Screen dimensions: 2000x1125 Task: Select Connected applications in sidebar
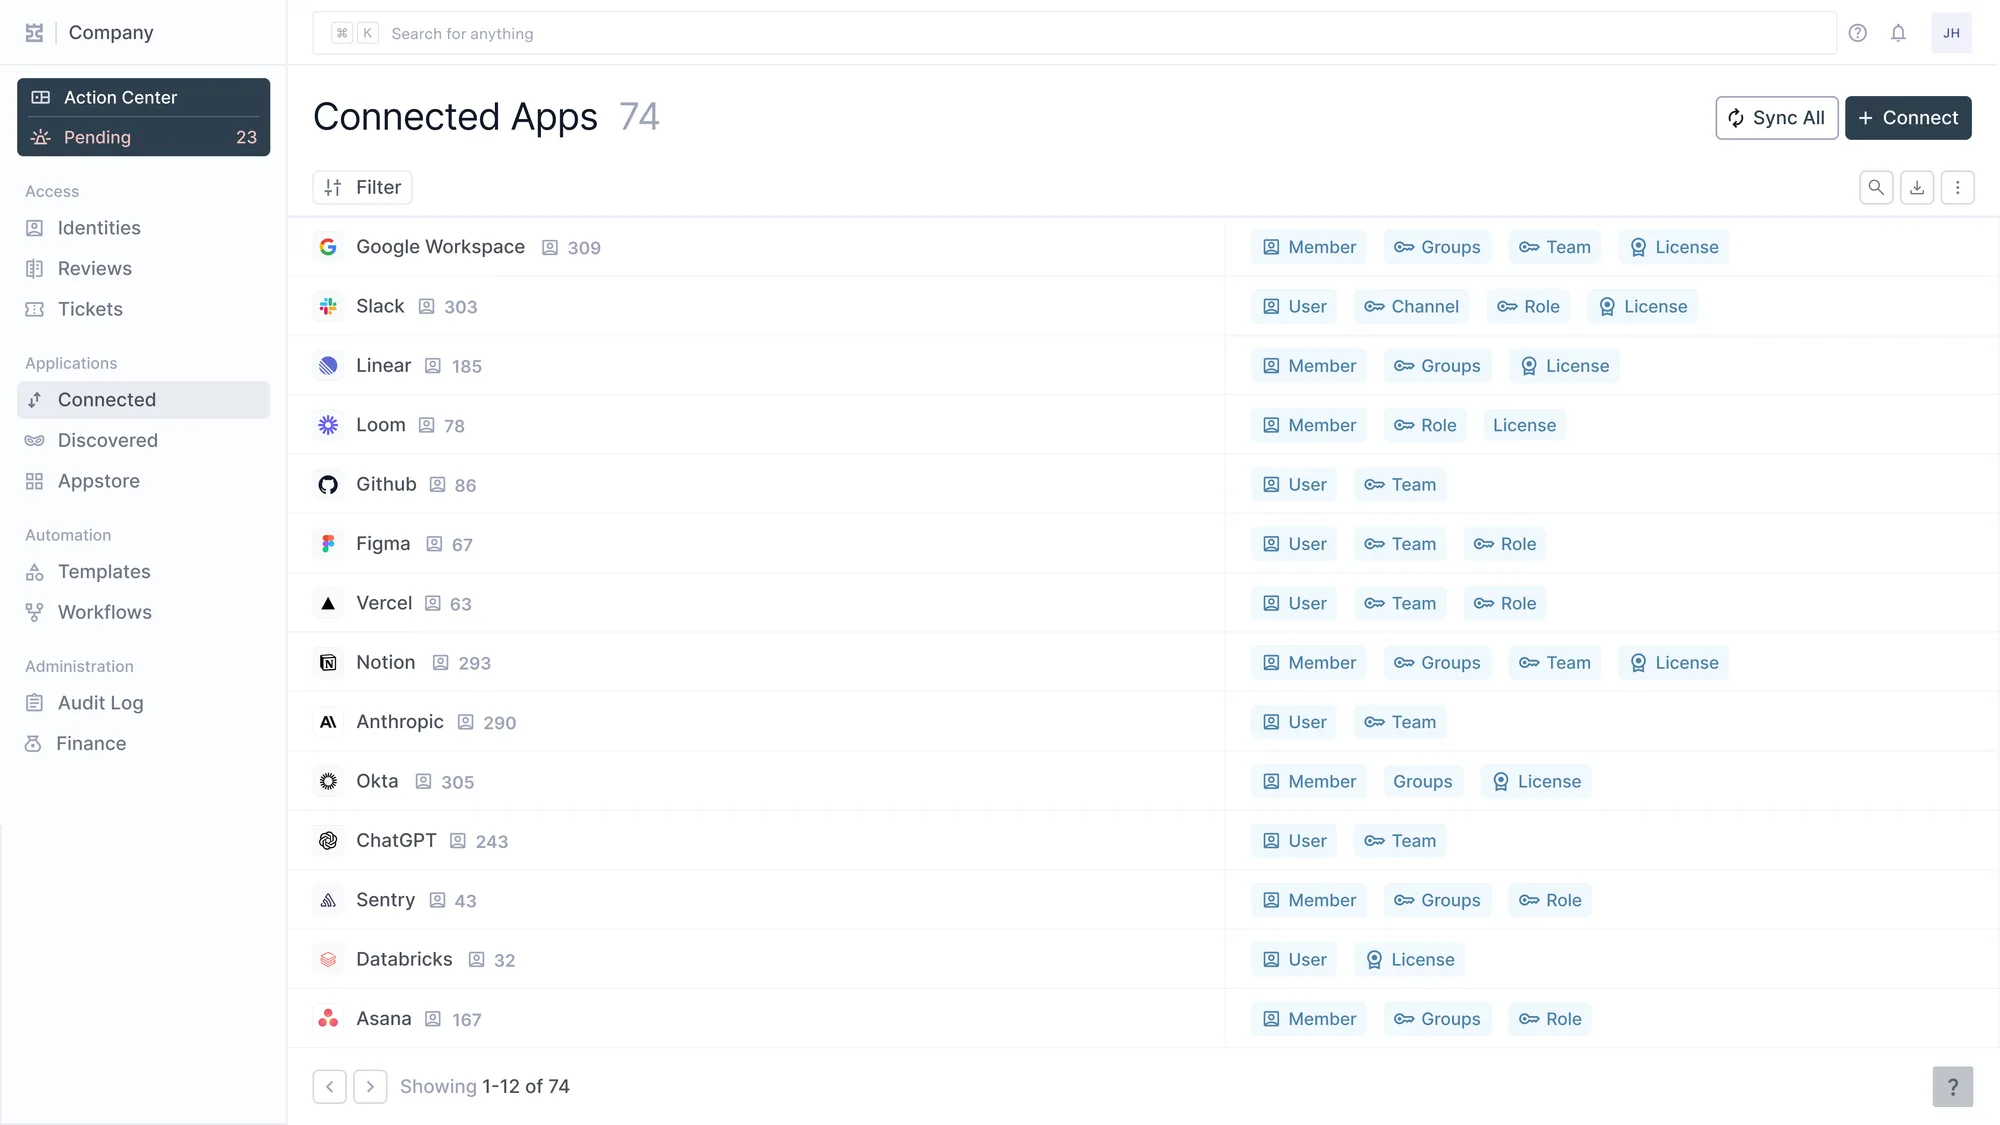tap(143, 400)
